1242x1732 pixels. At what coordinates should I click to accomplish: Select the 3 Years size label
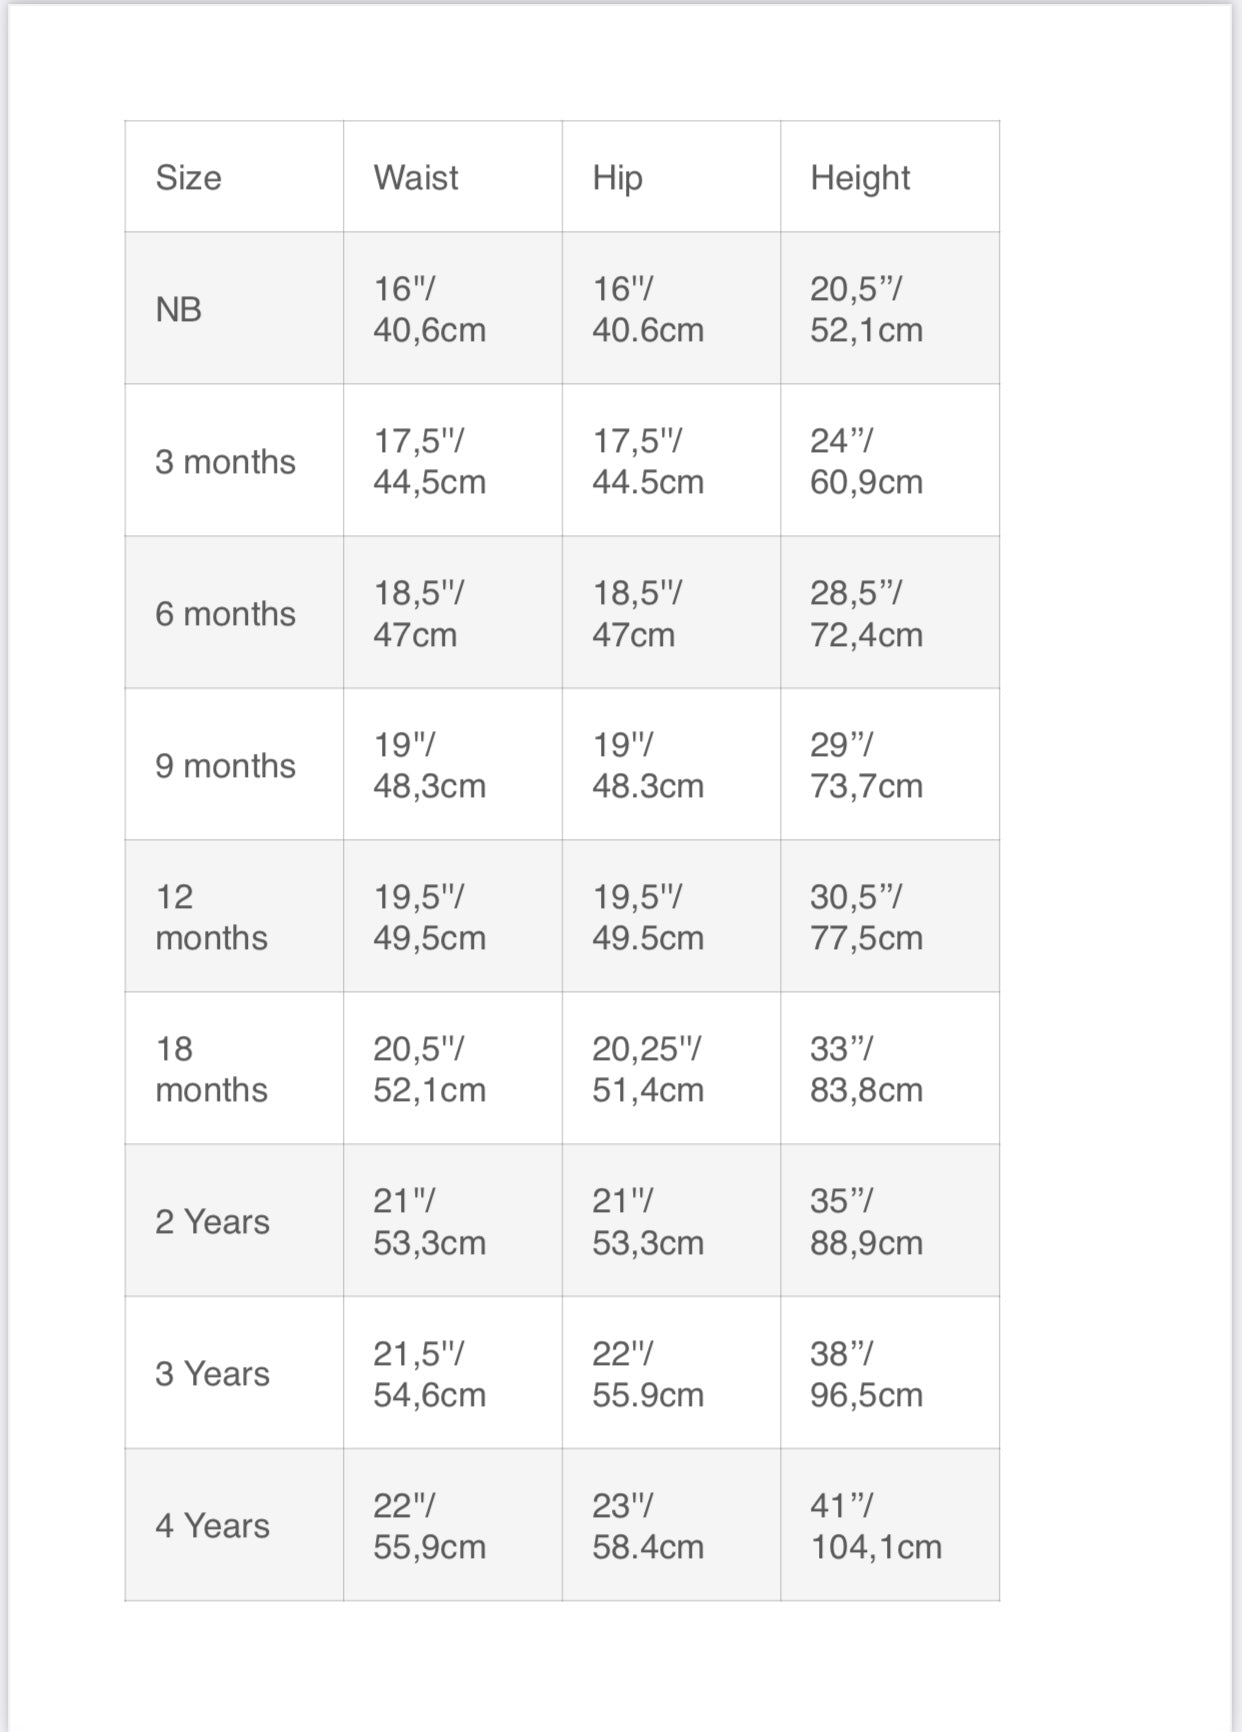pos(212,1374)
